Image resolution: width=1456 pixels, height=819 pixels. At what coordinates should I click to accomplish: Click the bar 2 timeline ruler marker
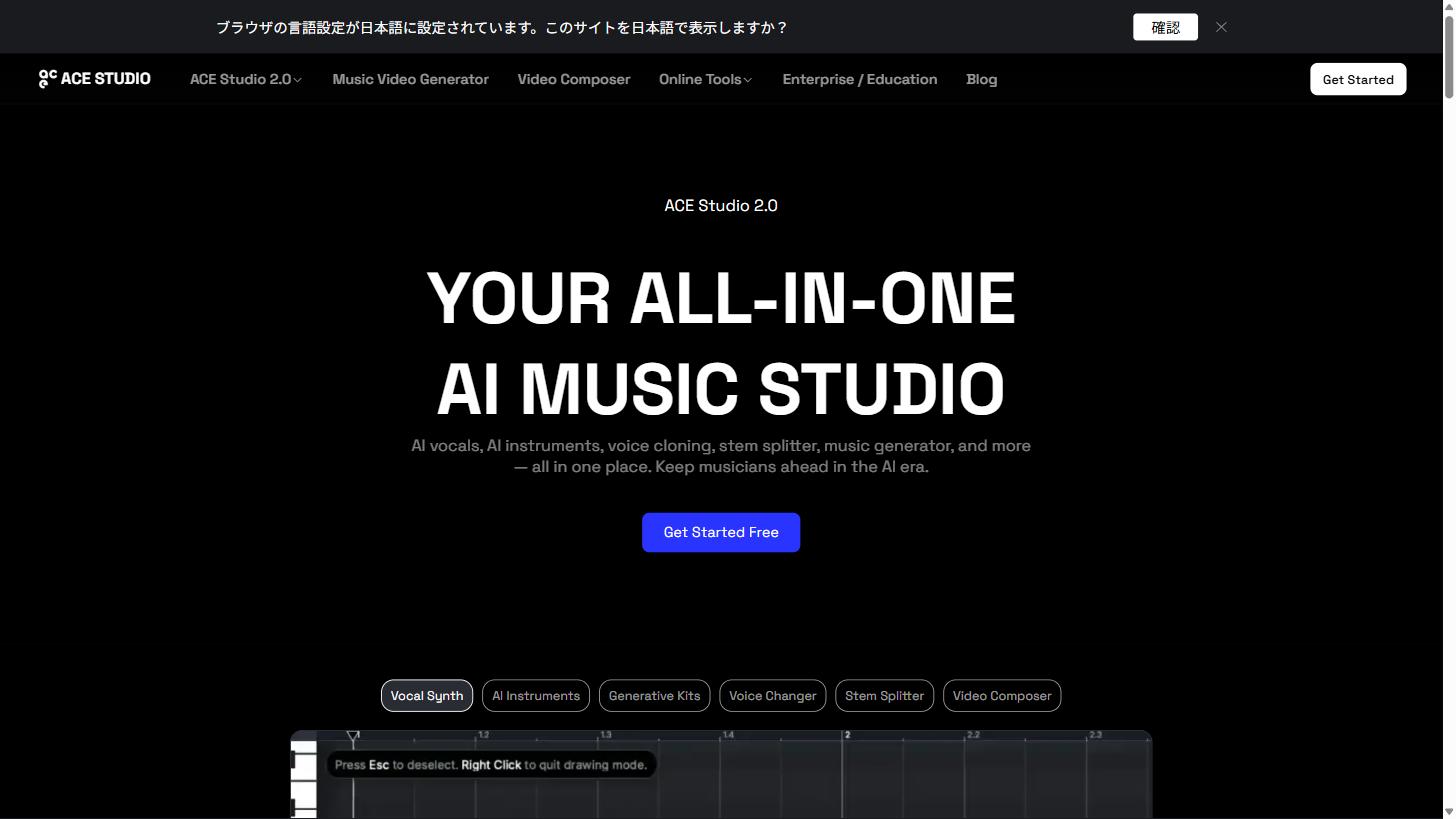(847, 735)
